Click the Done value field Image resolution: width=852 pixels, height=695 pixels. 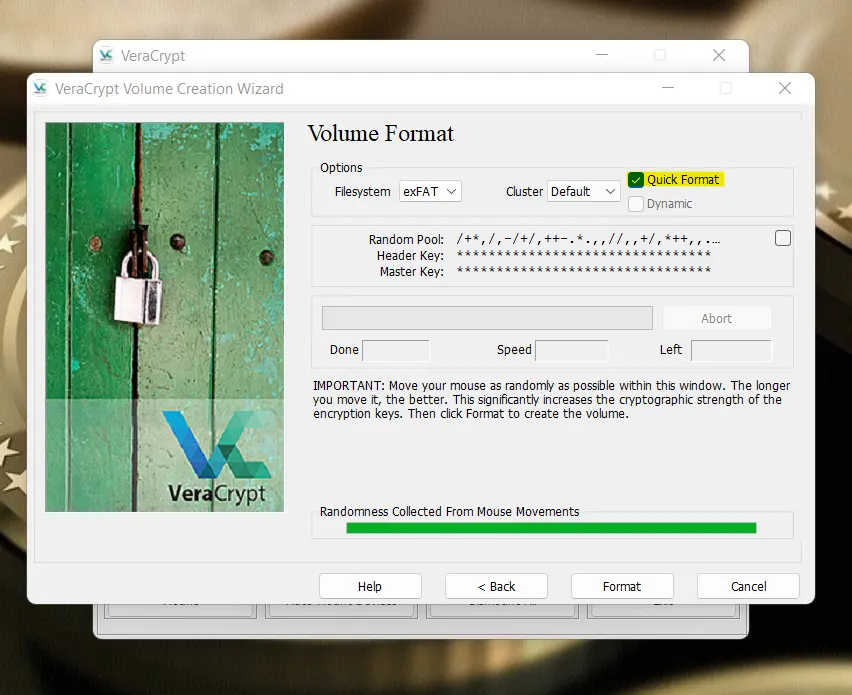point(396,350)
